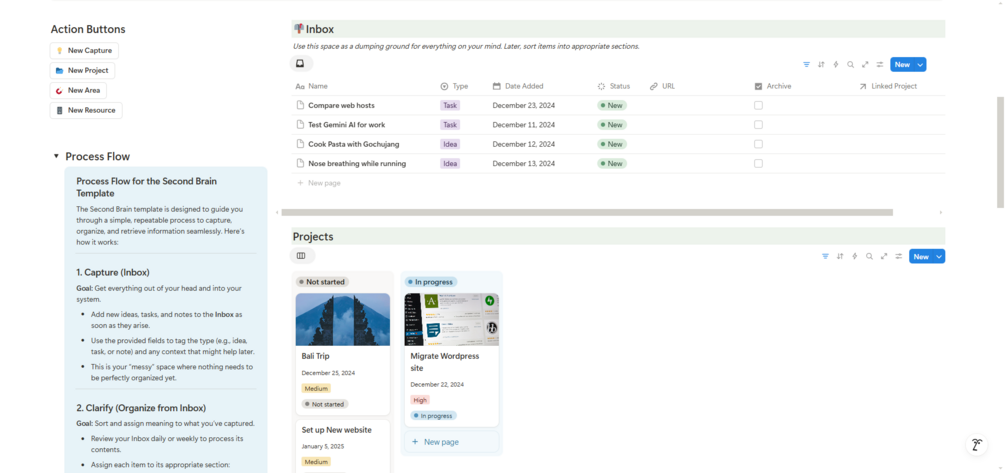Image resolution: width=1005 pixels, height=473 pixels.
Task: Open view settings icon in Projects toolbar
Action: point(899,256)
